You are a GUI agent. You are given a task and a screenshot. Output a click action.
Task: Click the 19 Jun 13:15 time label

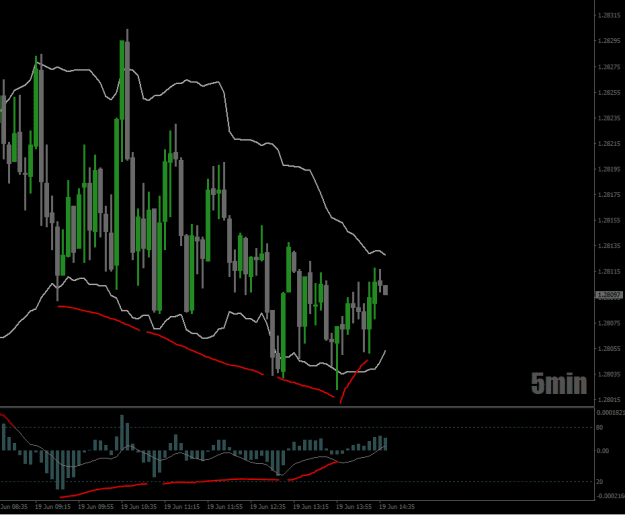(311, 507)
